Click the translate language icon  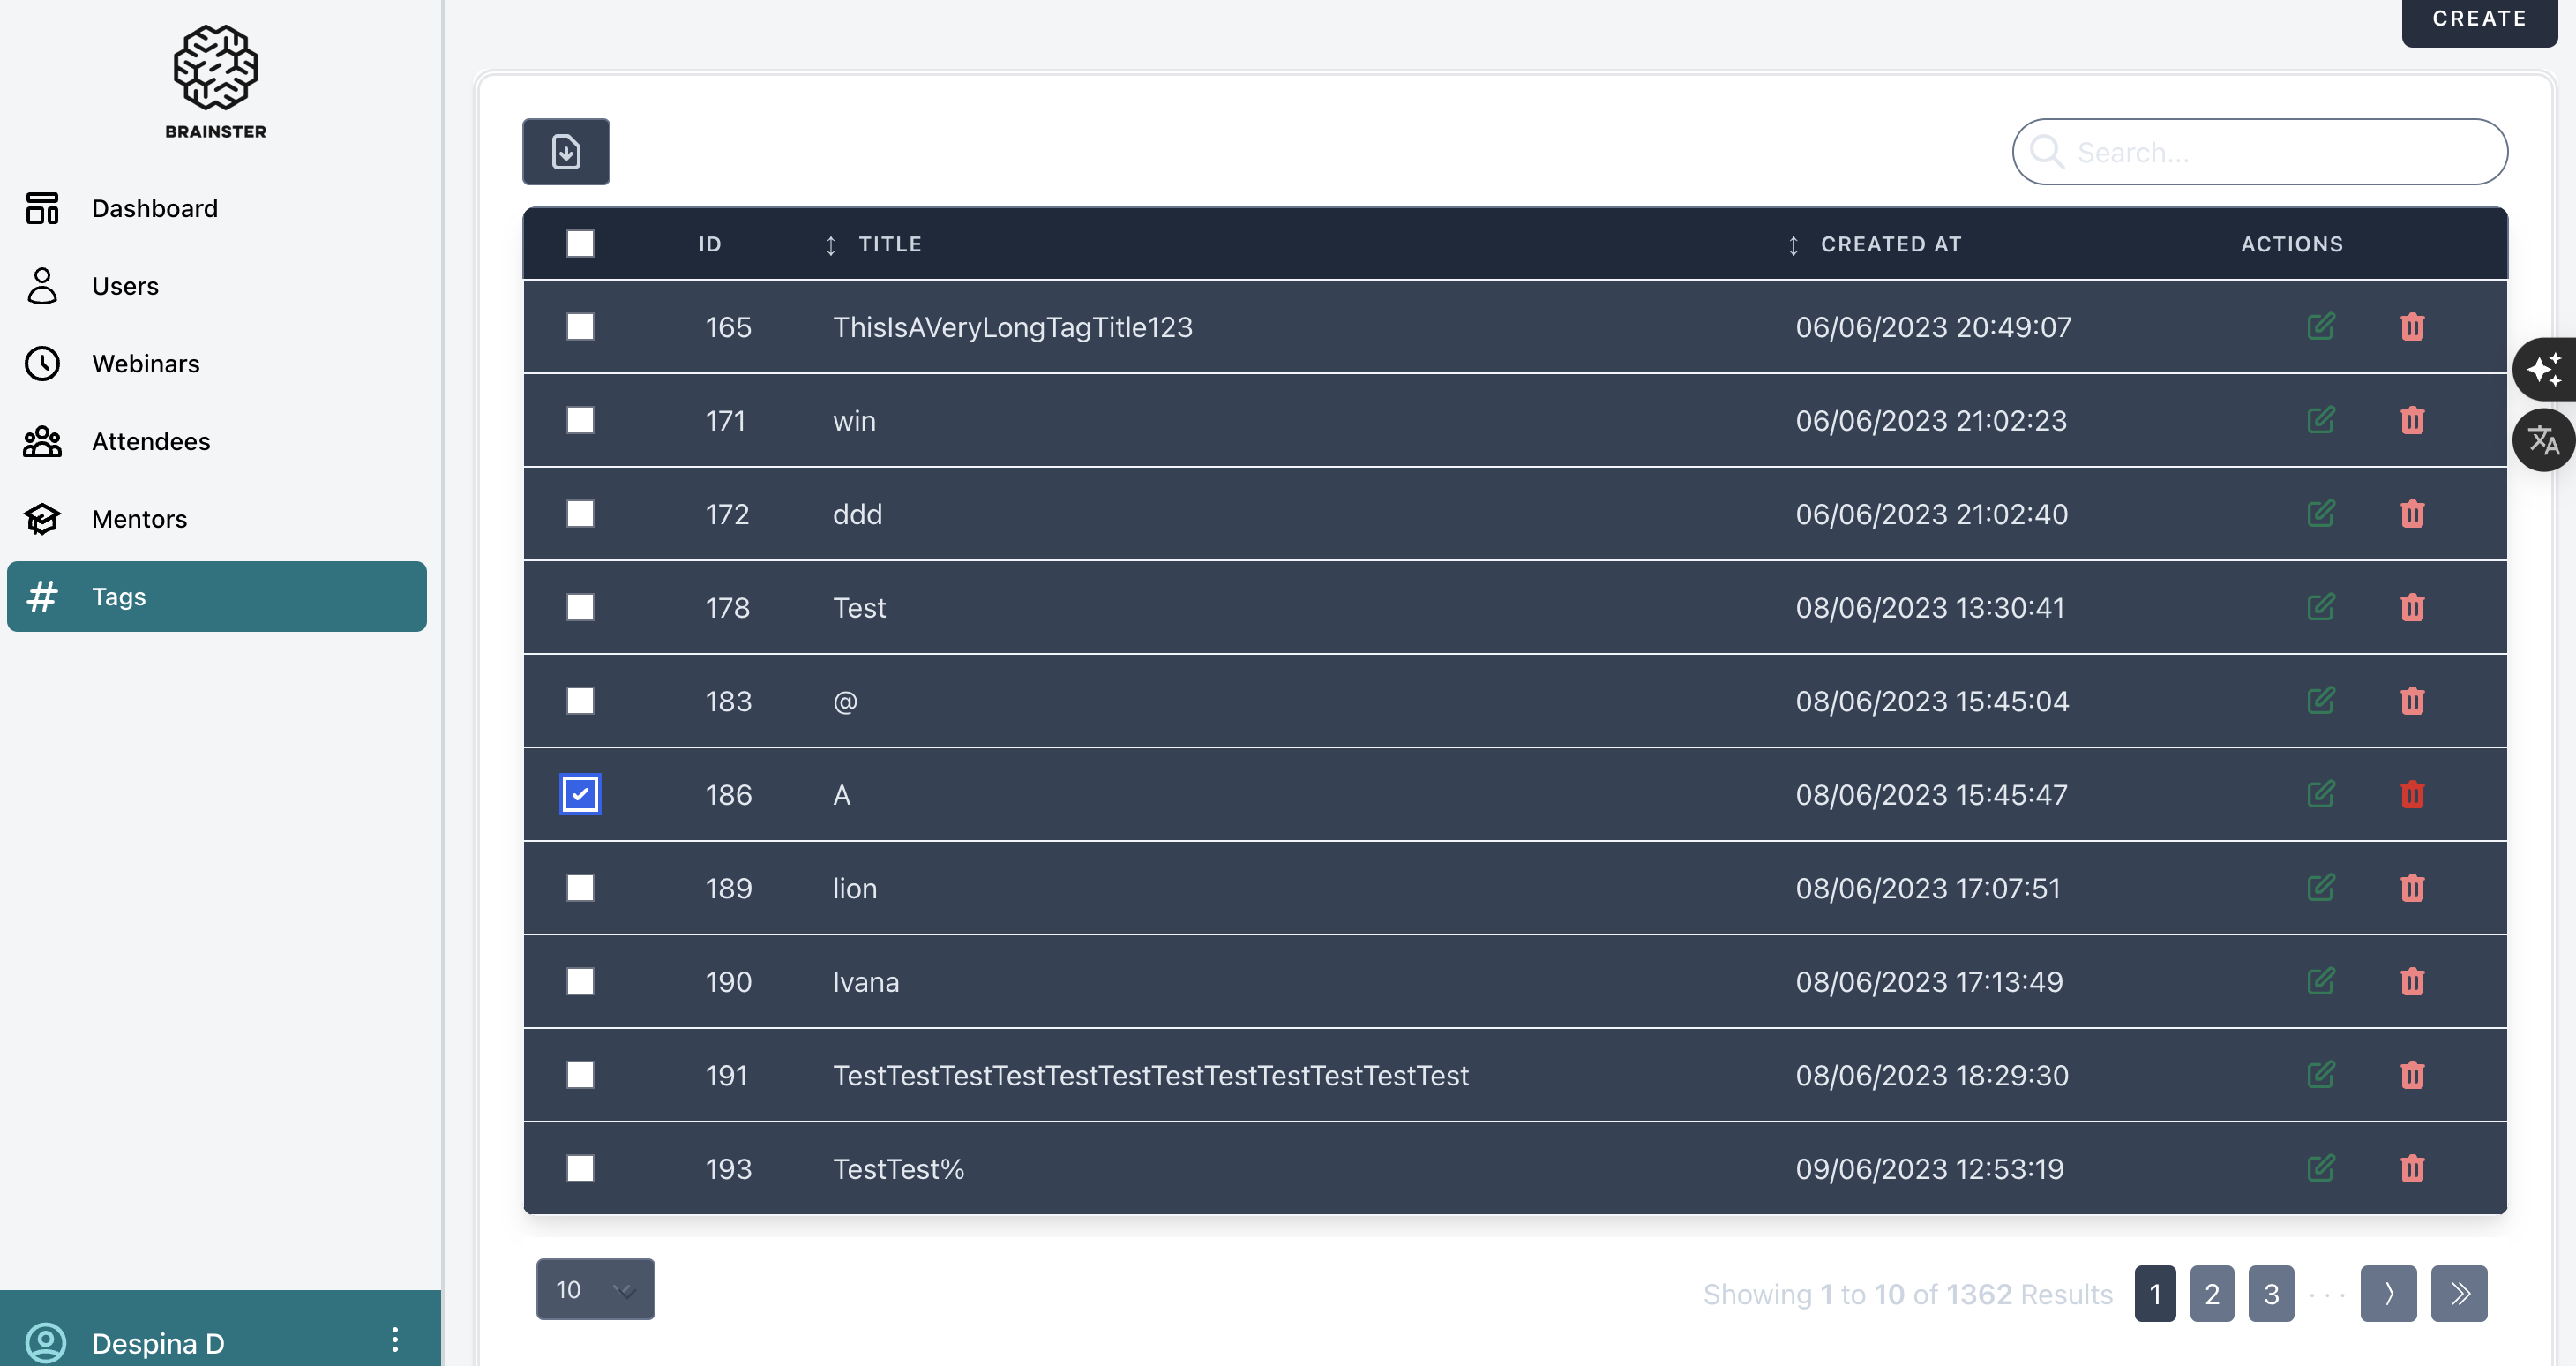pyautogui.click(x=2543, y=440)
